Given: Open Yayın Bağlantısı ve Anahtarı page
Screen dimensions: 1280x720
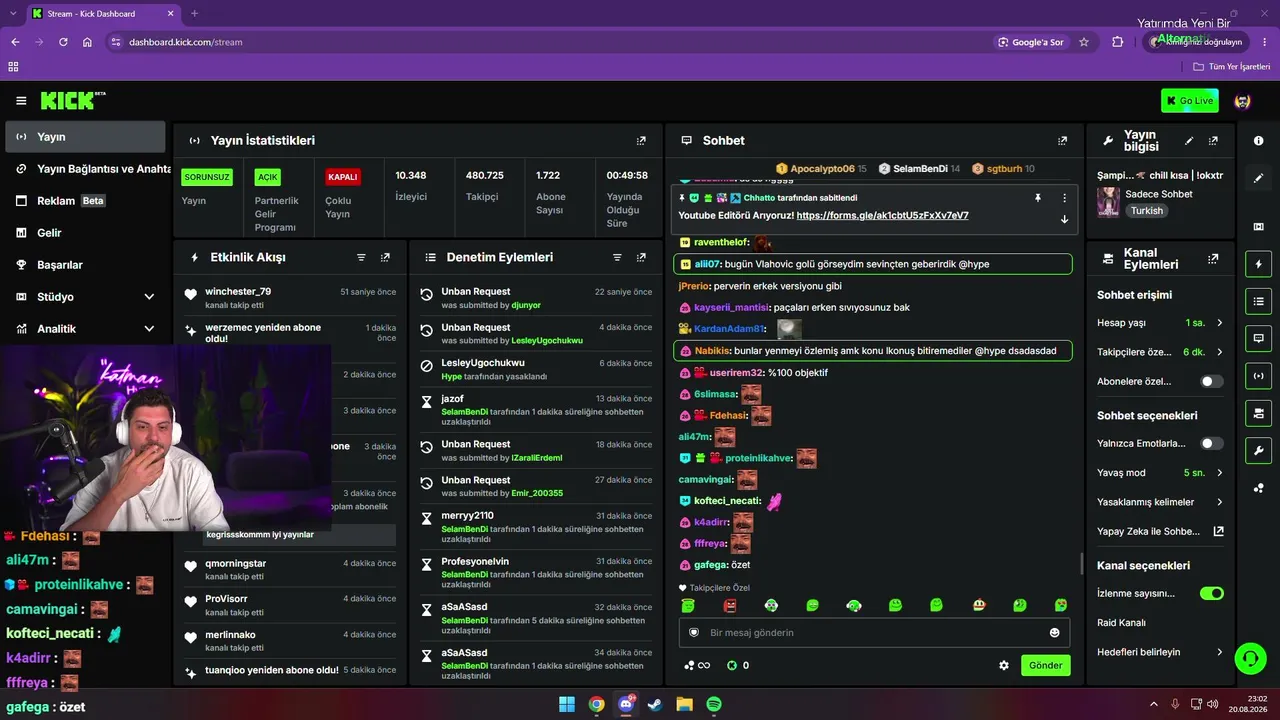Looking at the screenshot, I should pos(88,169).
